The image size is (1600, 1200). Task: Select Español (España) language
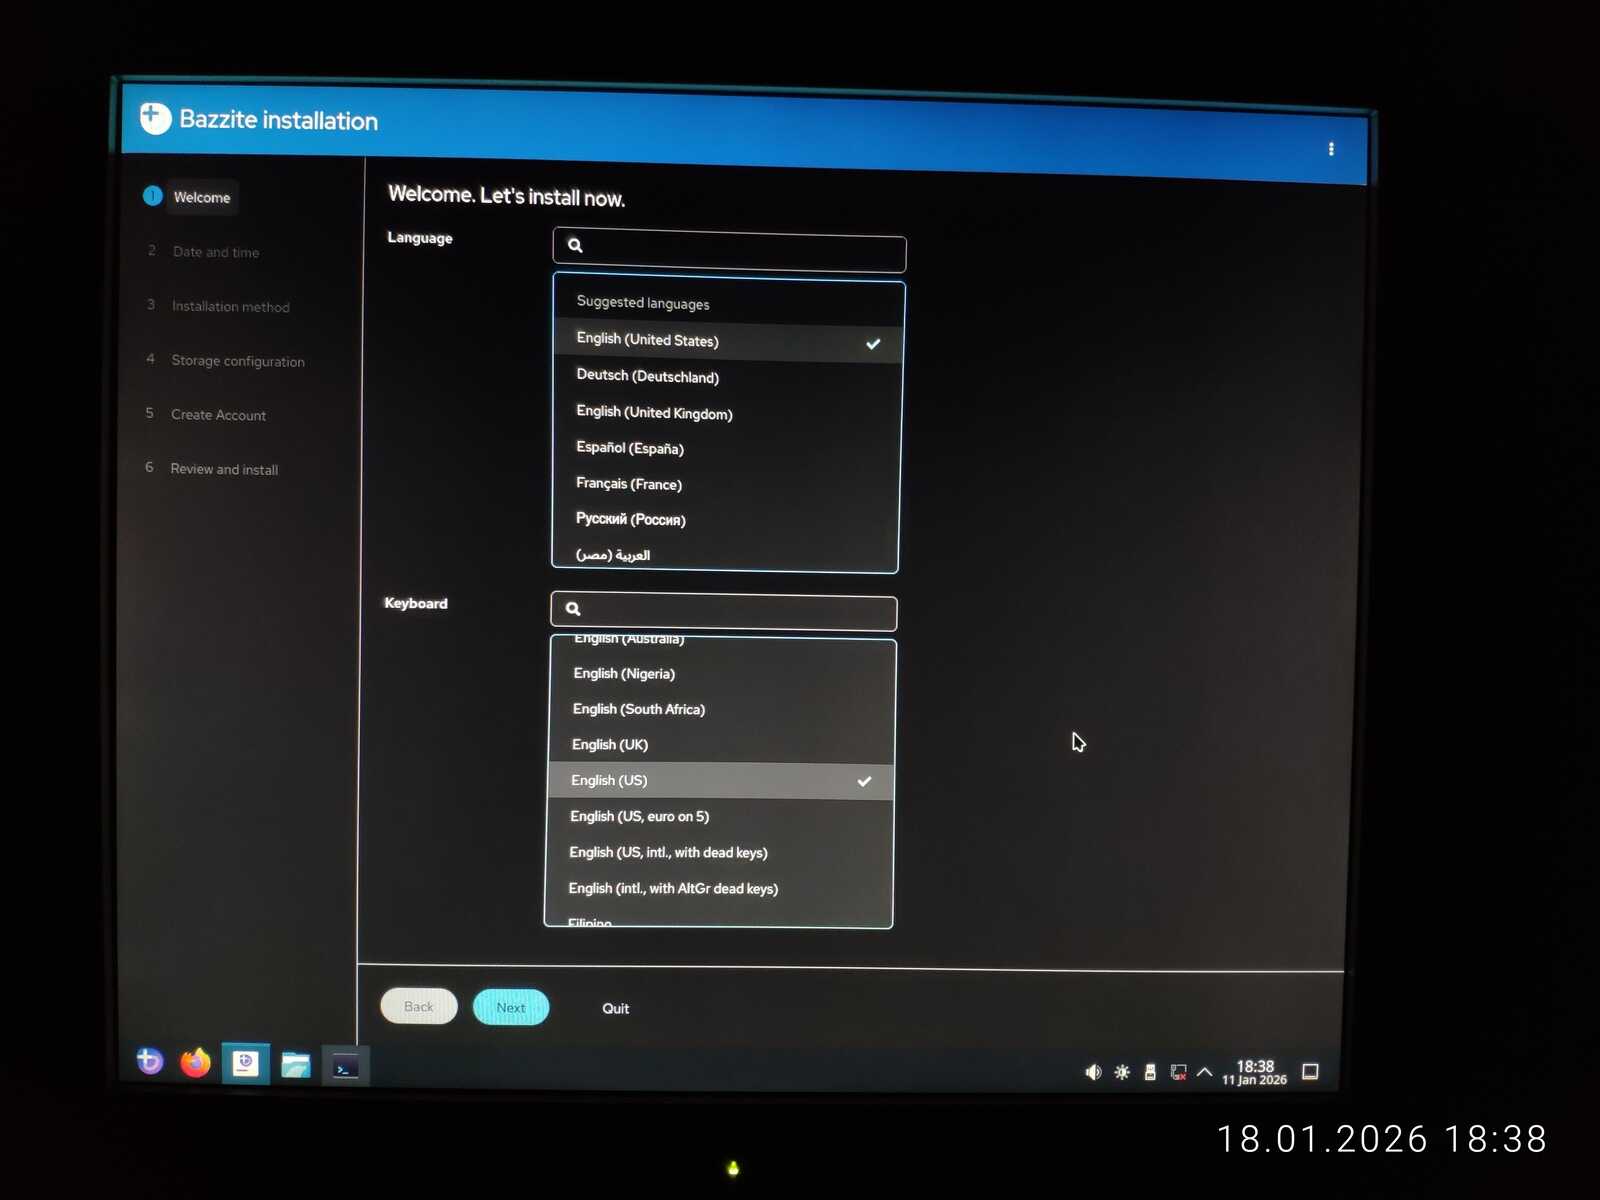coord(727,448)
